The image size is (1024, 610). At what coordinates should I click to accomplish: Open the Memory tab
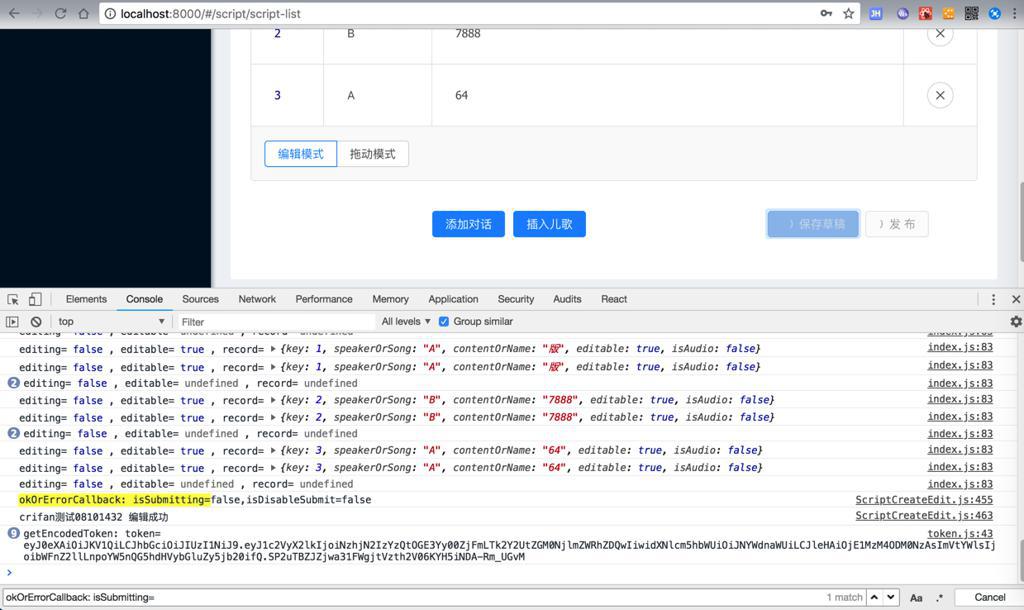[x=391, y=299]
